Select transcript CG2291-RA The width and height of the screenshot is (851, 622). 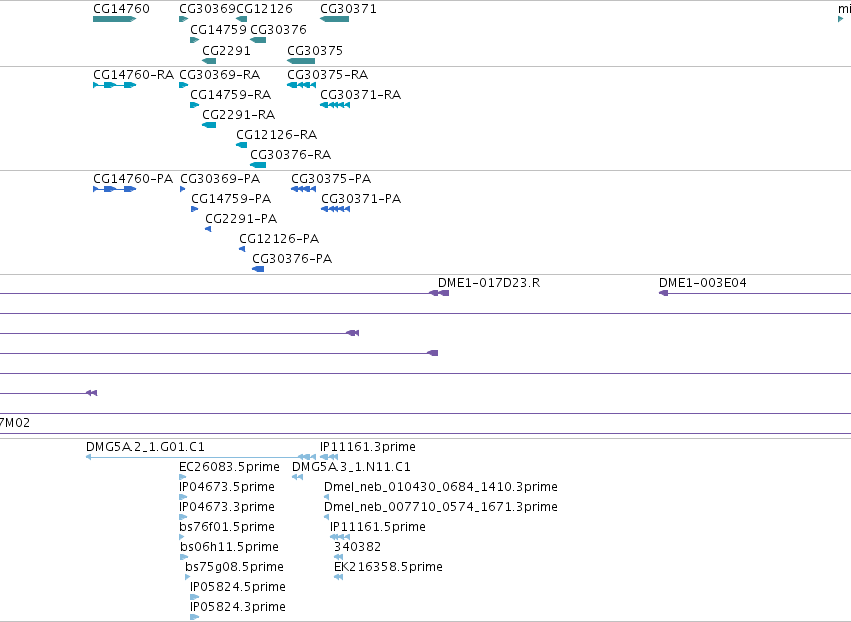238,115
